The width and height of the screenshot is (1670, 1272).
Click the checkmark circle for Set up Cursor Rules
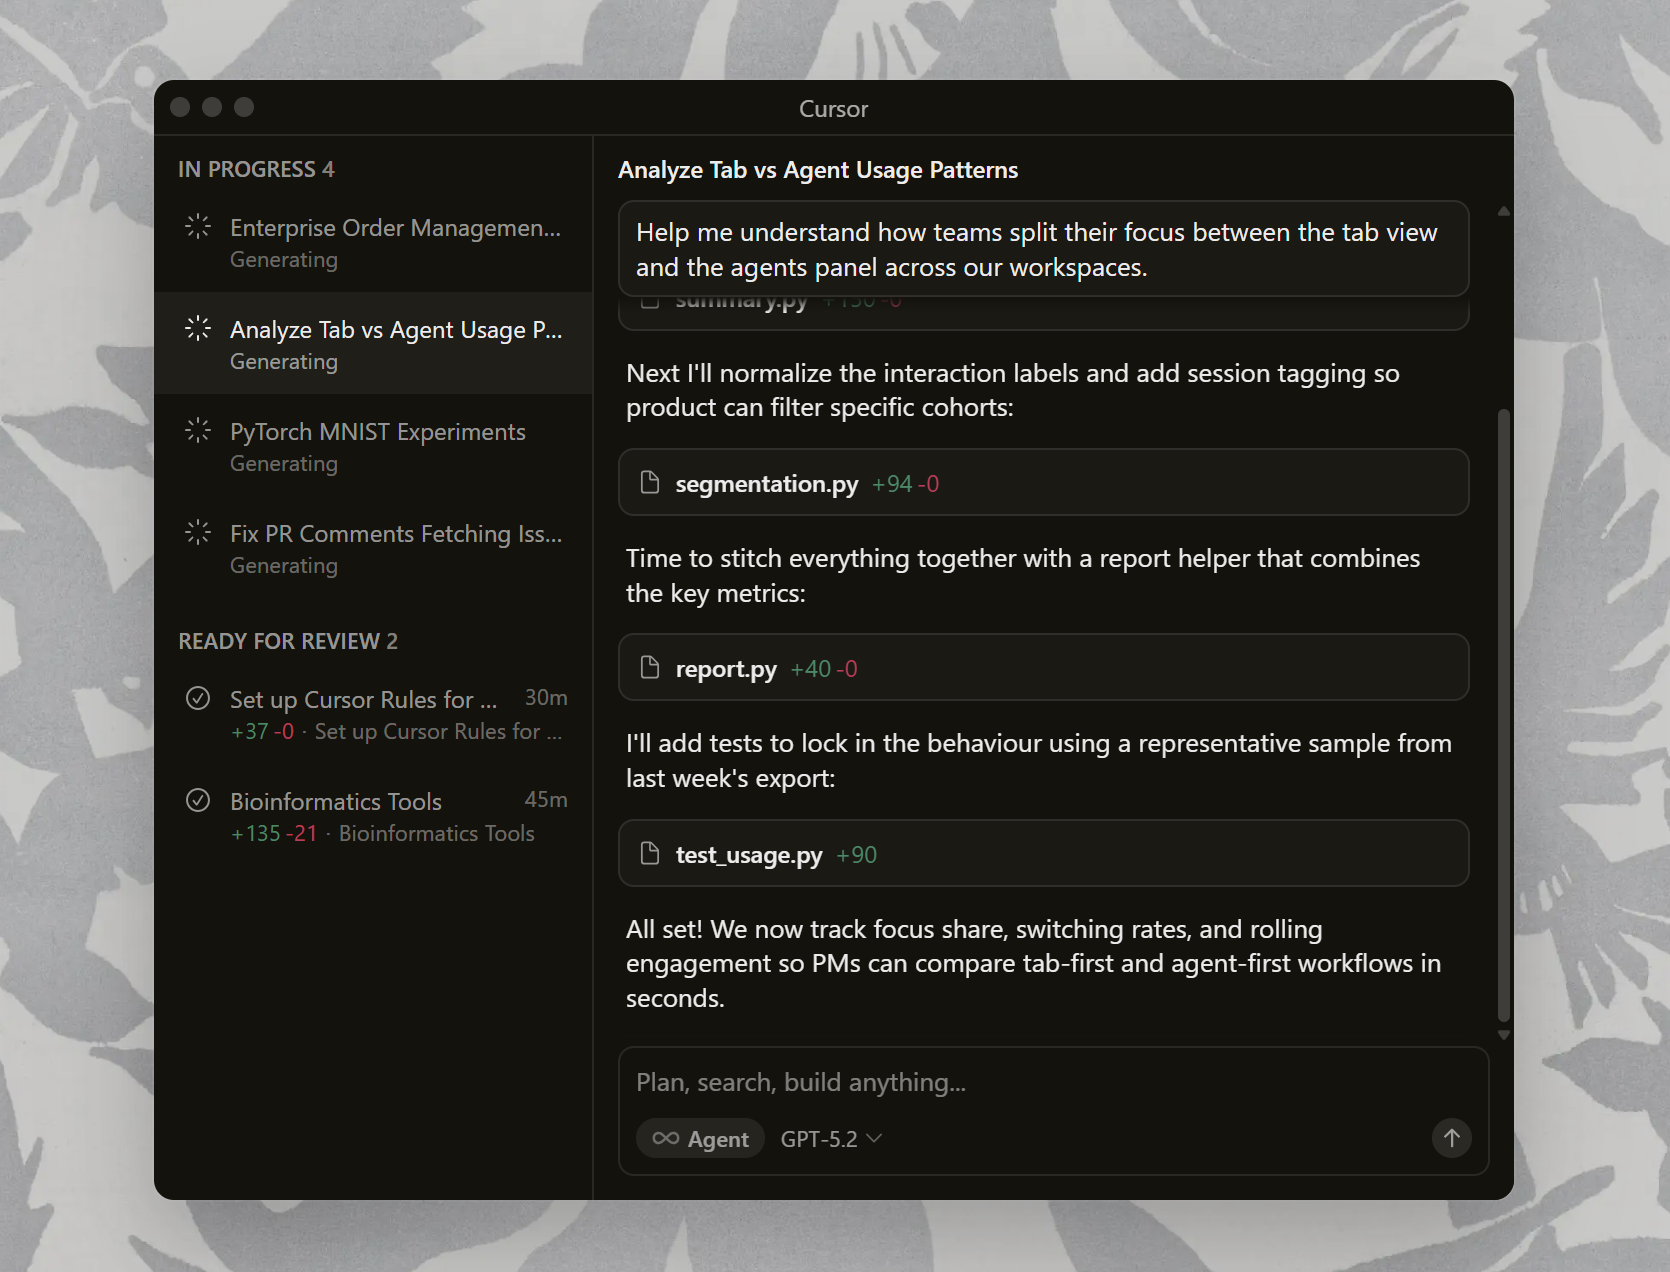tap(198, 698)
